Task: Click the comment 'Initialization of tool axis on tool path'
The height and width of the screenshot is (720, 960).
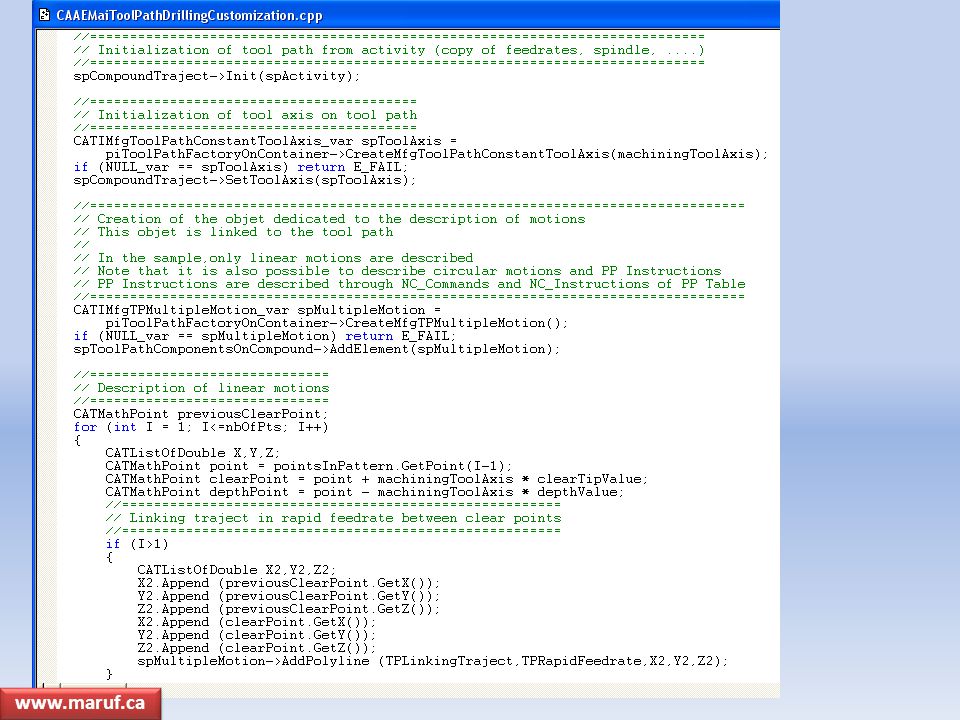Action: pos(245,115)
